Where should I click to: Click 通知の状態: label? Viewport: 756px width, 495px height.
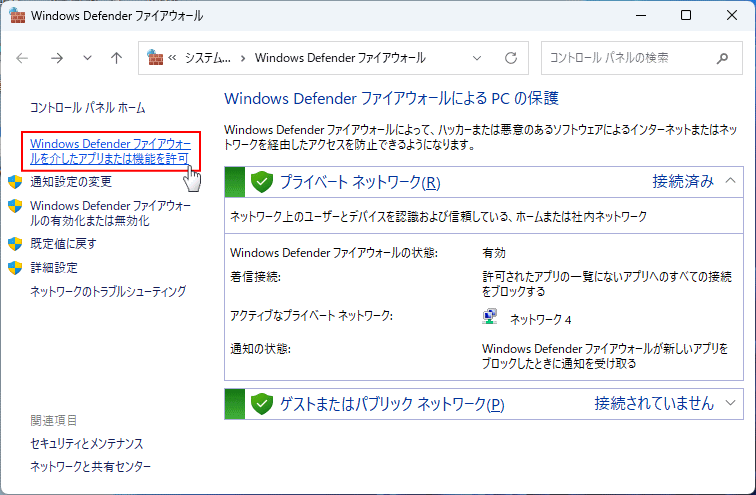(260, 349)
